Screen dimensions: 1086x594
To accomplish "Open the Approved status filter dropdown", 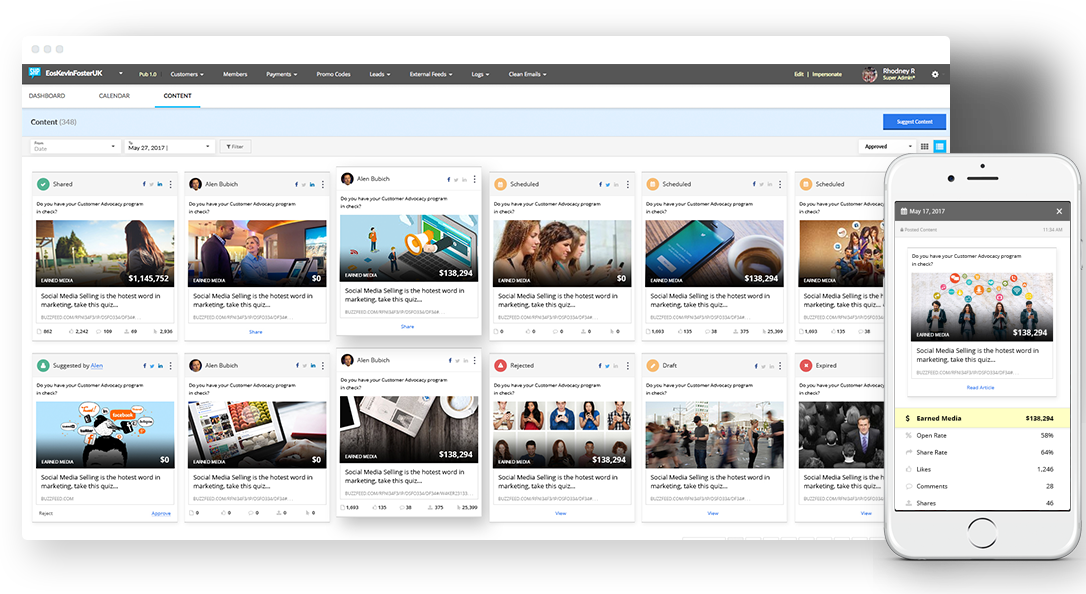I will [887, 147].
